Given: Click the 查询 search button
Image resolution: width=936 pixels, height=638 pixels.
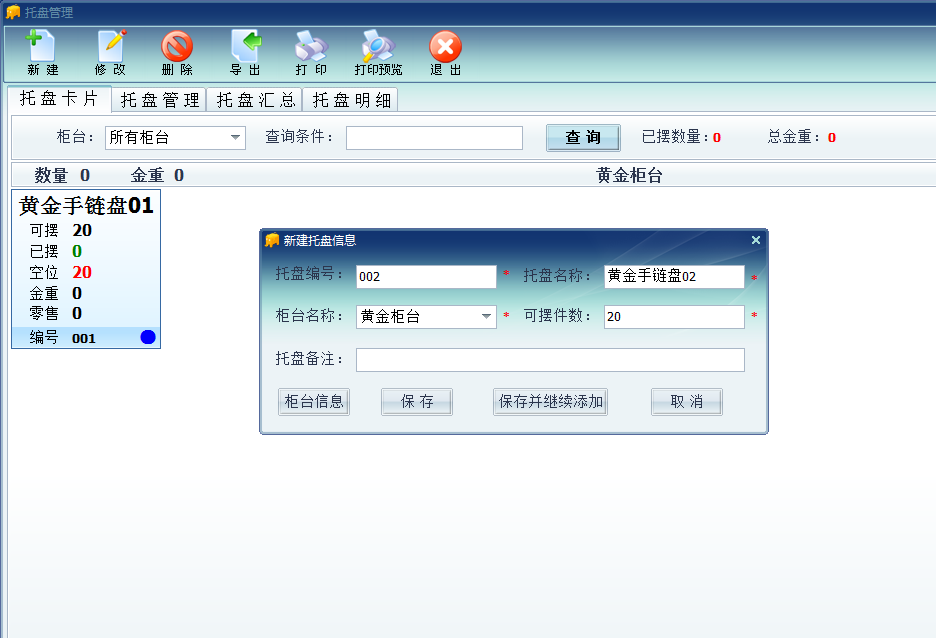Looking at the screenshot, I should tap(583, 137).
